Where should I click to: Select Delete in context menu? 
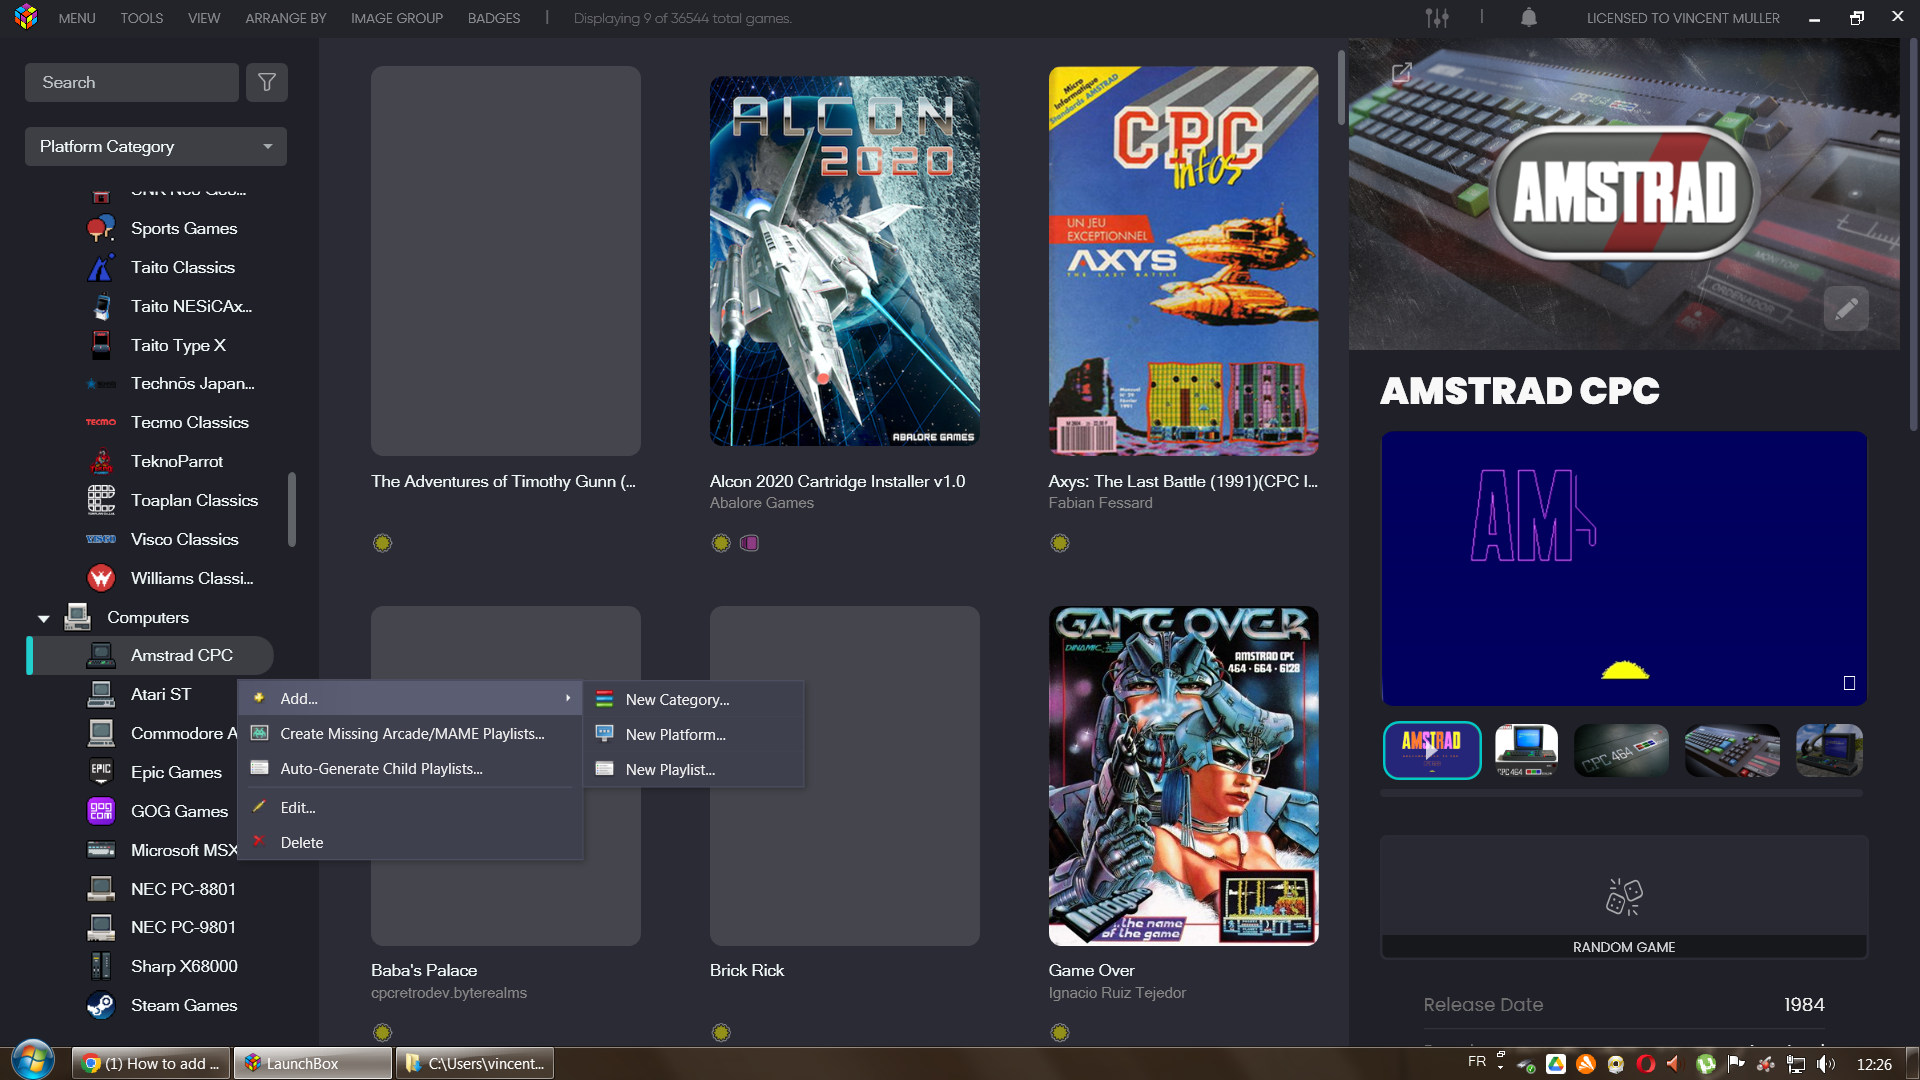pyautogui.click(x=410, y=843)
